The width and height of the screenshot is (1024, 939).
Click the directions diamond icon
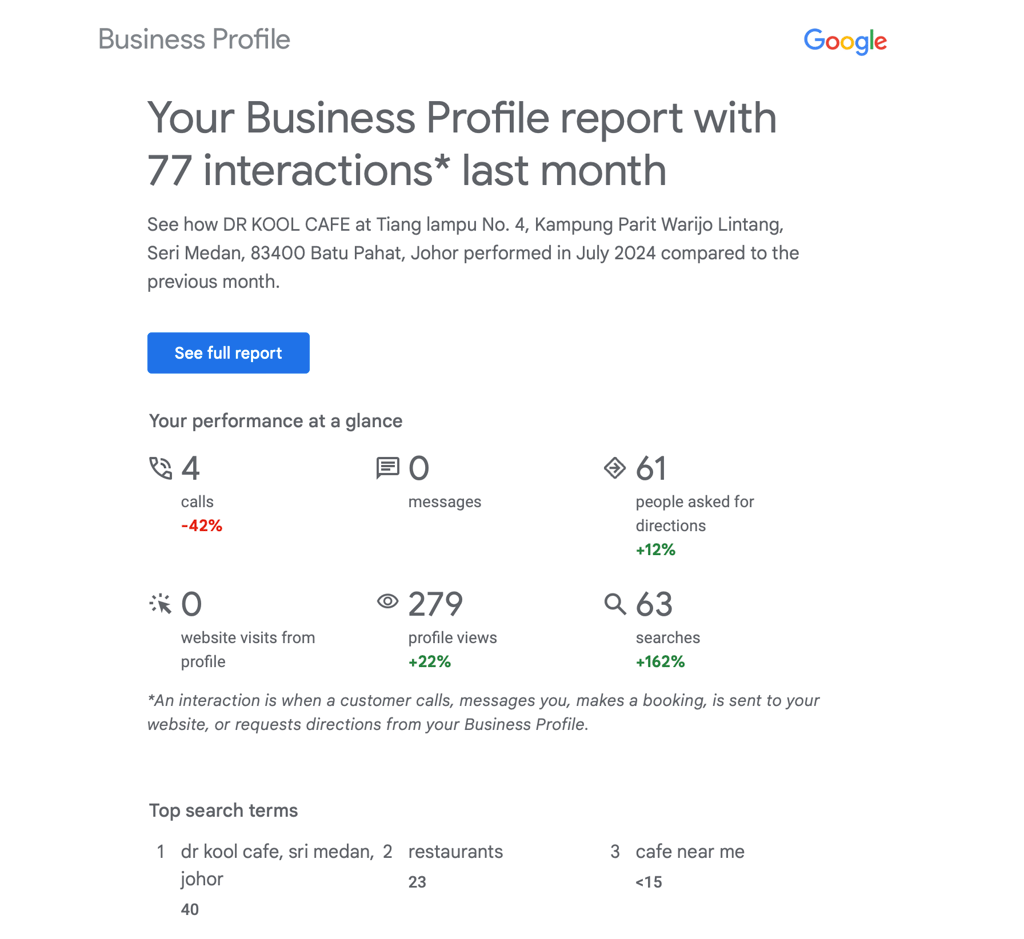pyautogui.click(x=615, y=467)
